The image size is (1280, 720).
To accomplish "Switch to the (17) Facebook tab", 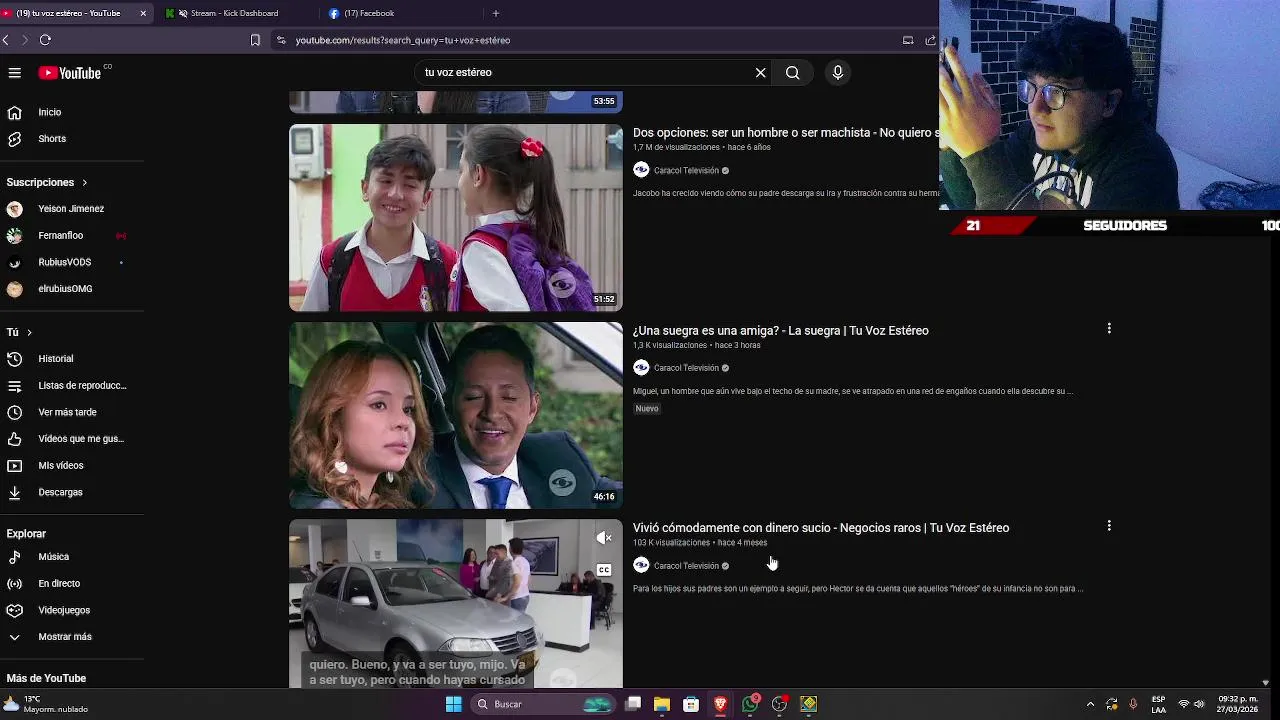I will coord(367,13).
